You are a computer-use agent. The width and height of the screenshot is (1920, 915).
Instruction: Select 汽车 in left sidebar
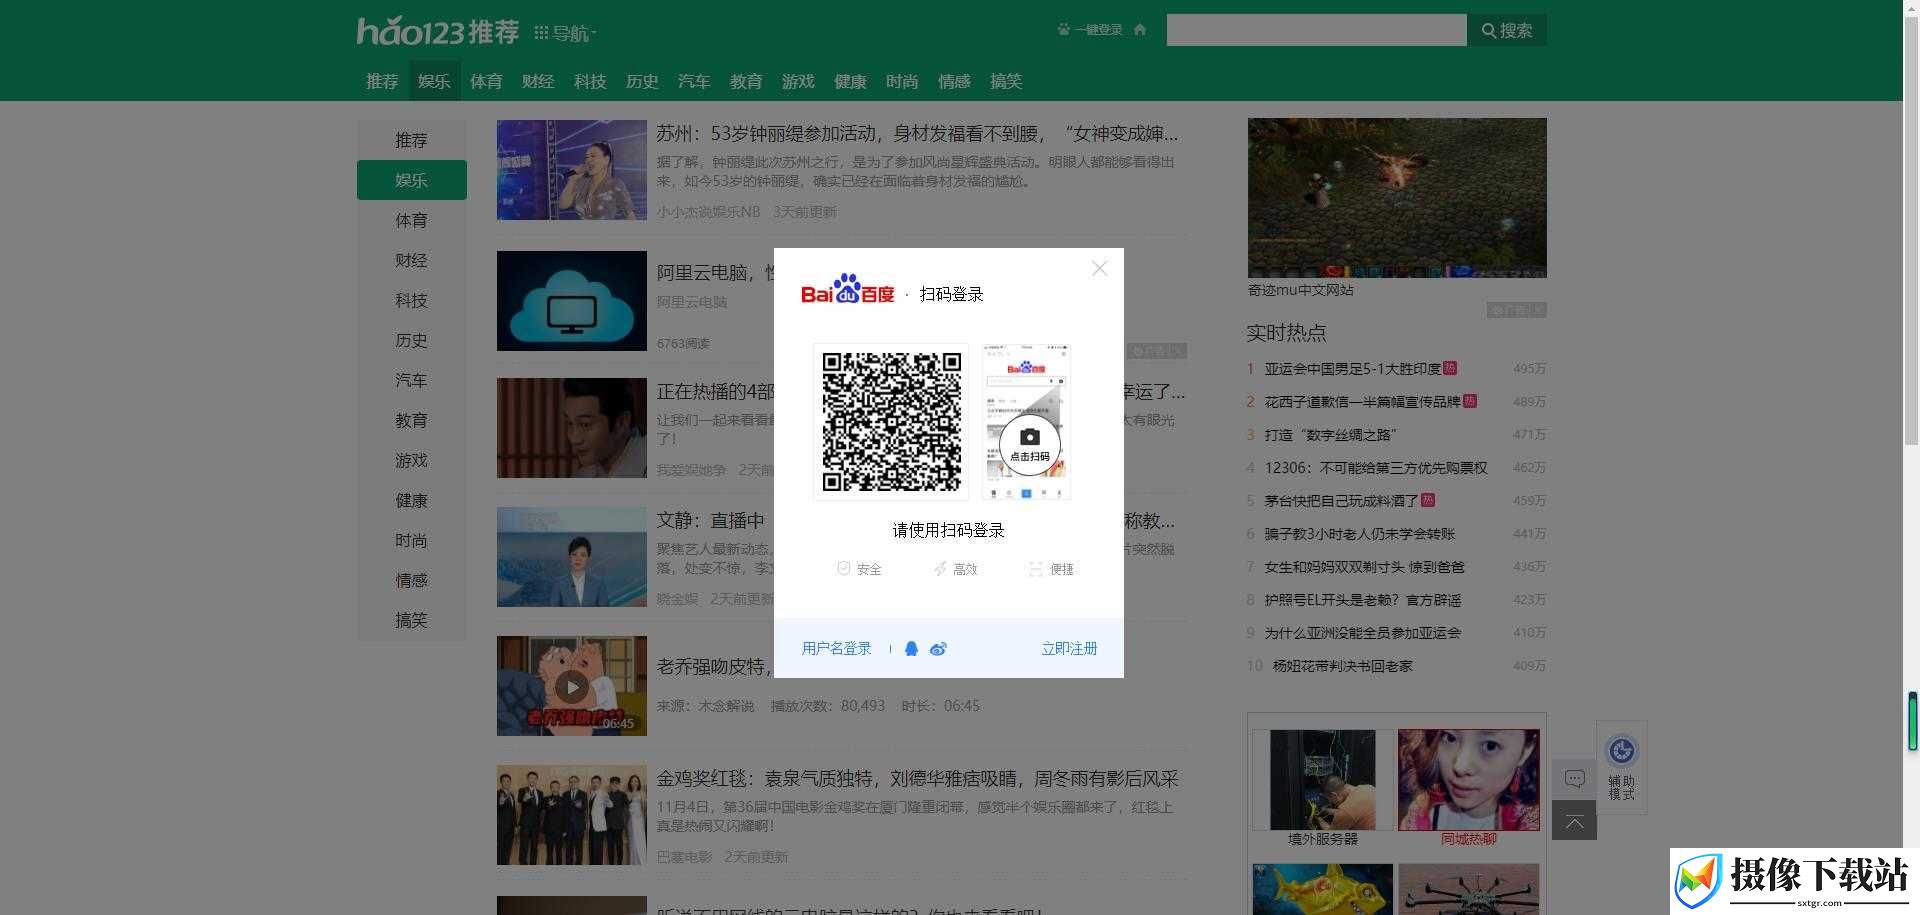point(411,380)
